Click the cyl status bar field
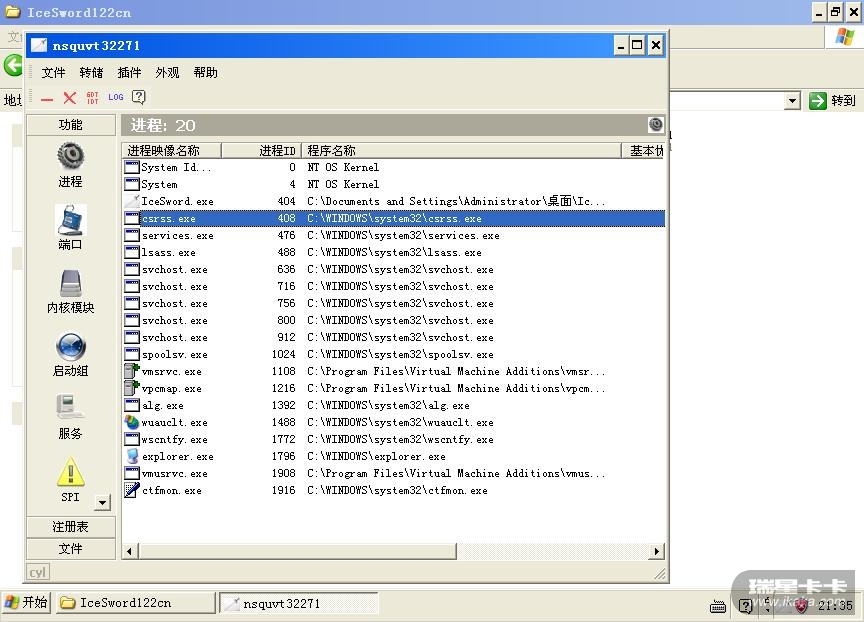 click(38, 572)
